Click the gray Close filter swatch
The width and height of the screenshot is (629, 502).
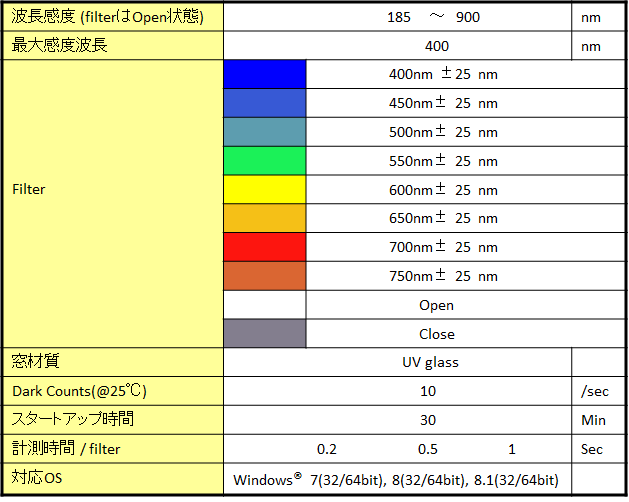click(264, 334)
